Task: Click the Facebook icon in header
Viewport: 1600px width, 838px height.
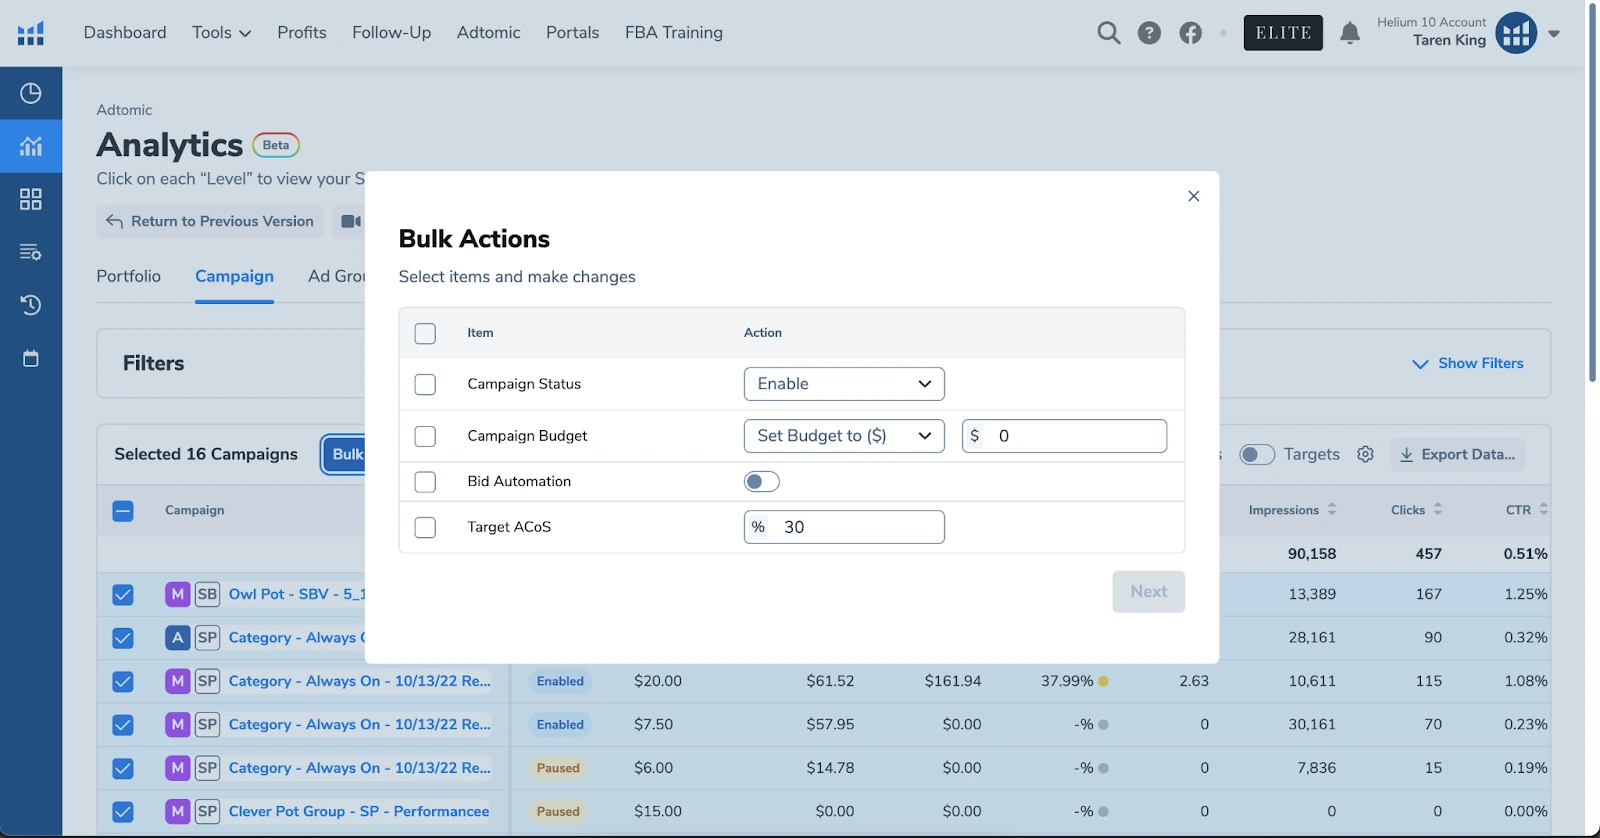Action: [x=1190, y=33]
